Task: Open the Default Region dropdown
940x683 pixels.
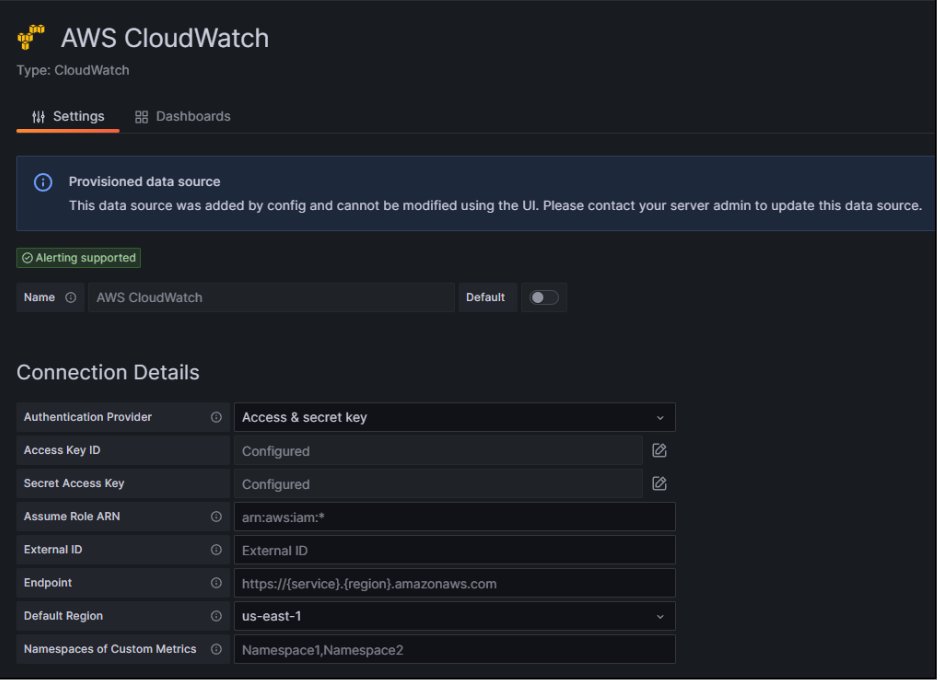Action: 455,617
